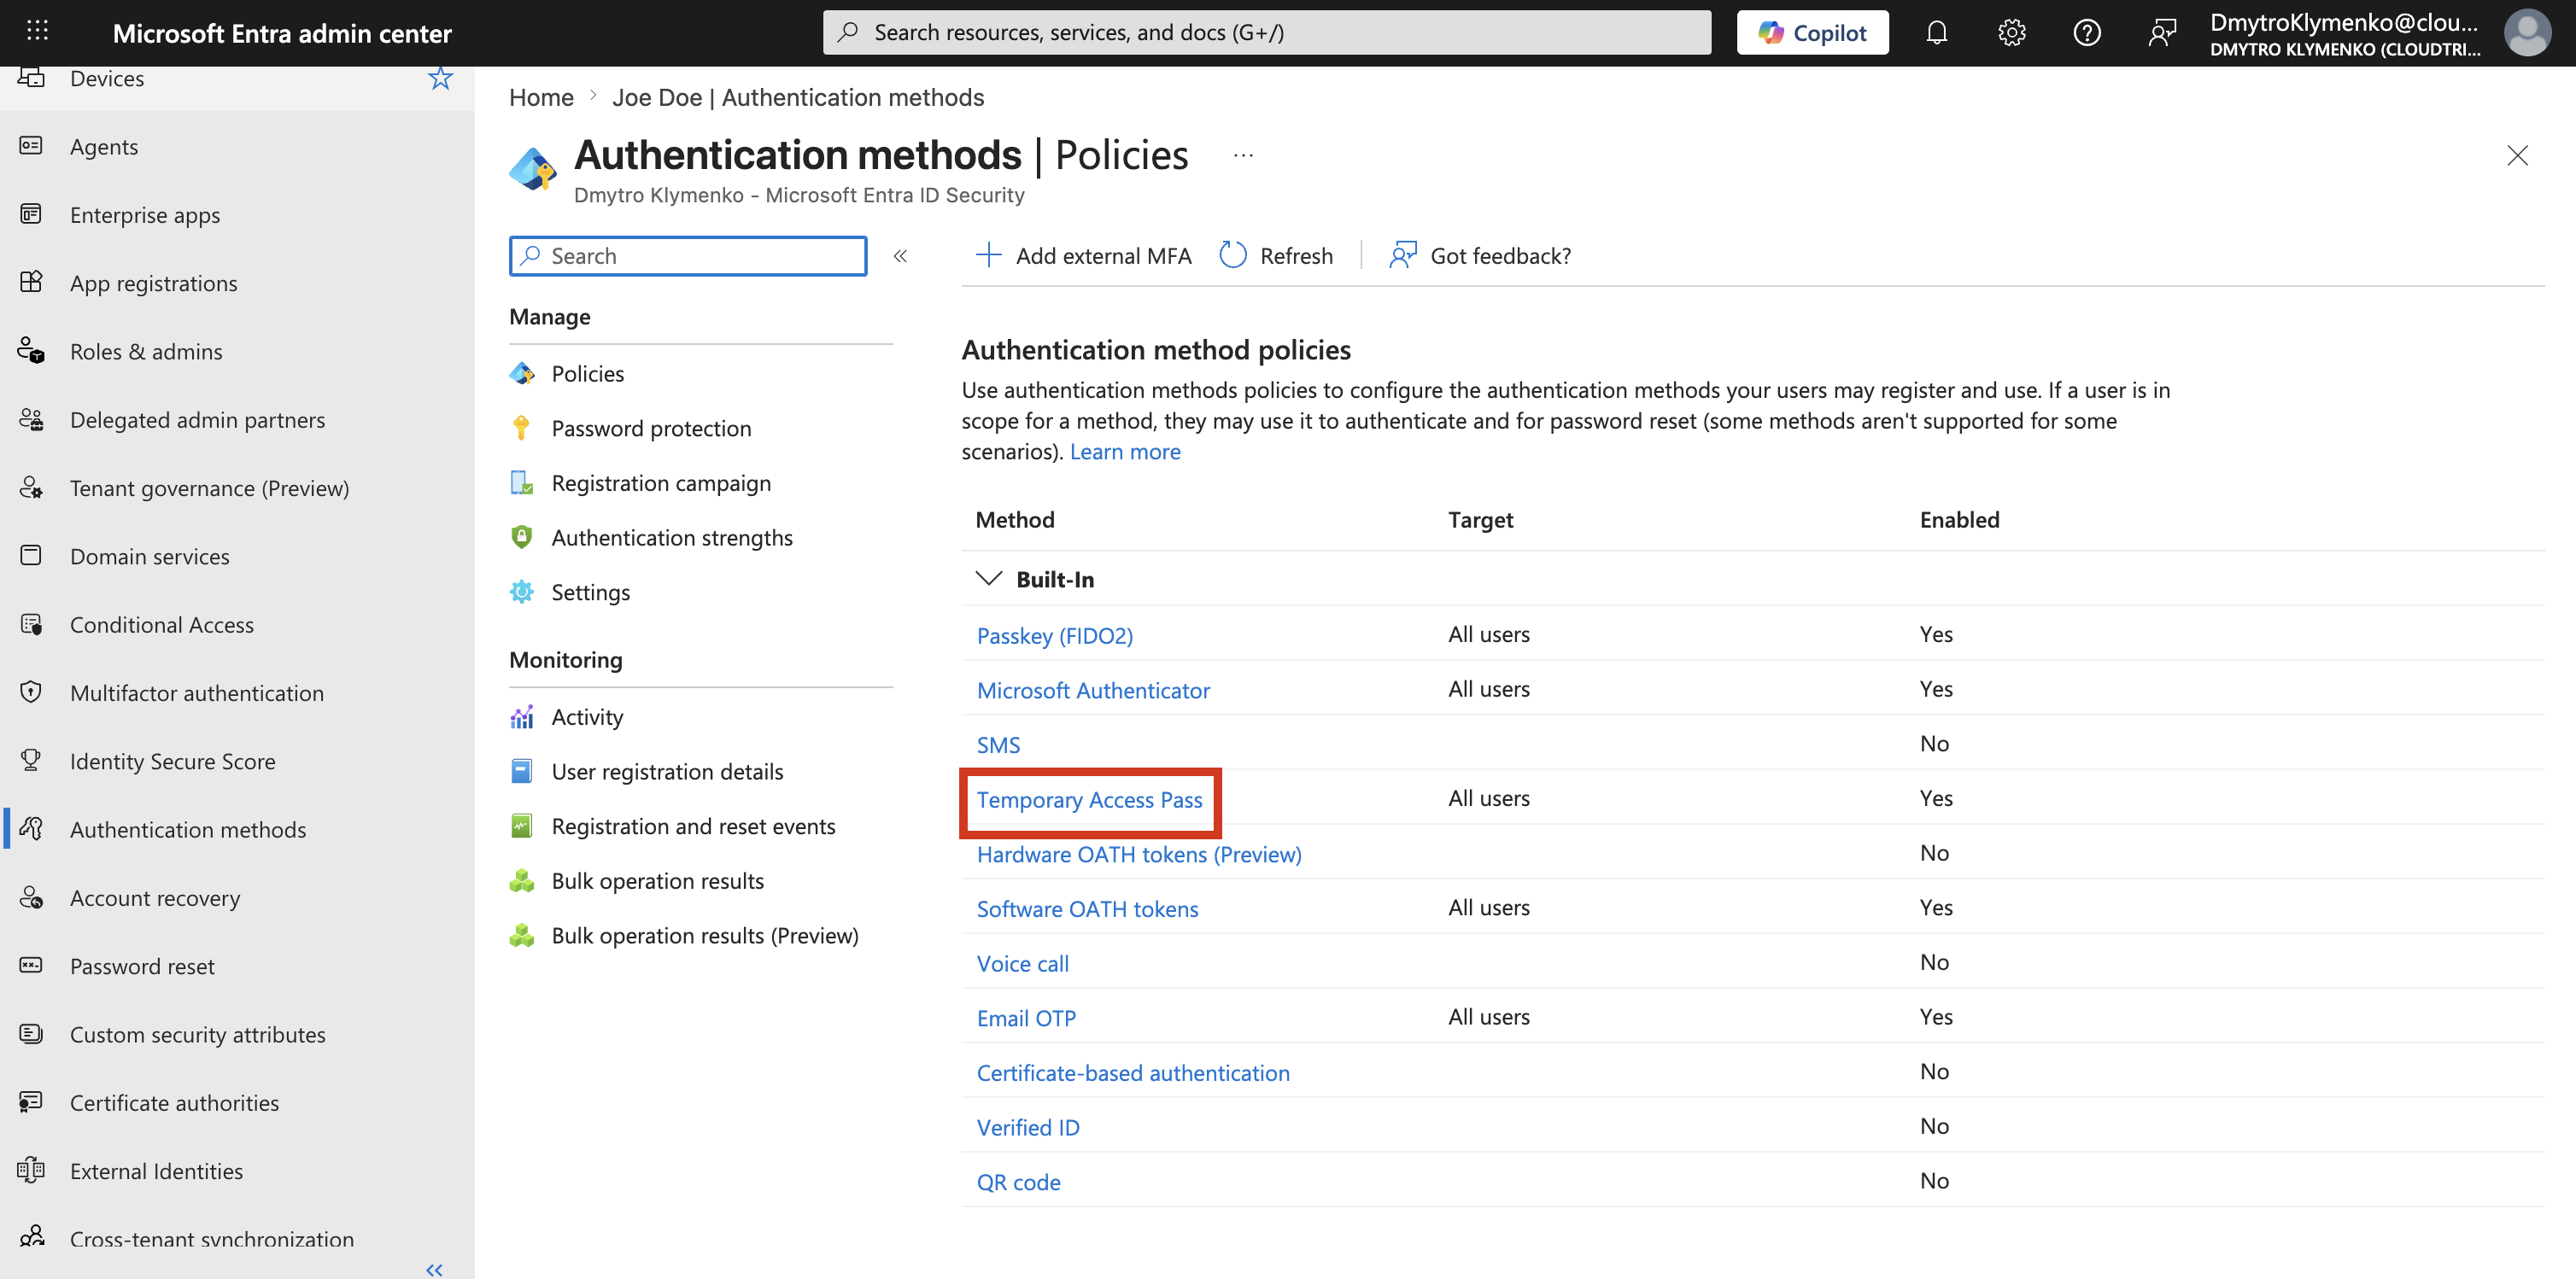Click the Multifactor authentication shield icon
The height and width of the screenshot is (1279, 2576).
click(31, 692)
